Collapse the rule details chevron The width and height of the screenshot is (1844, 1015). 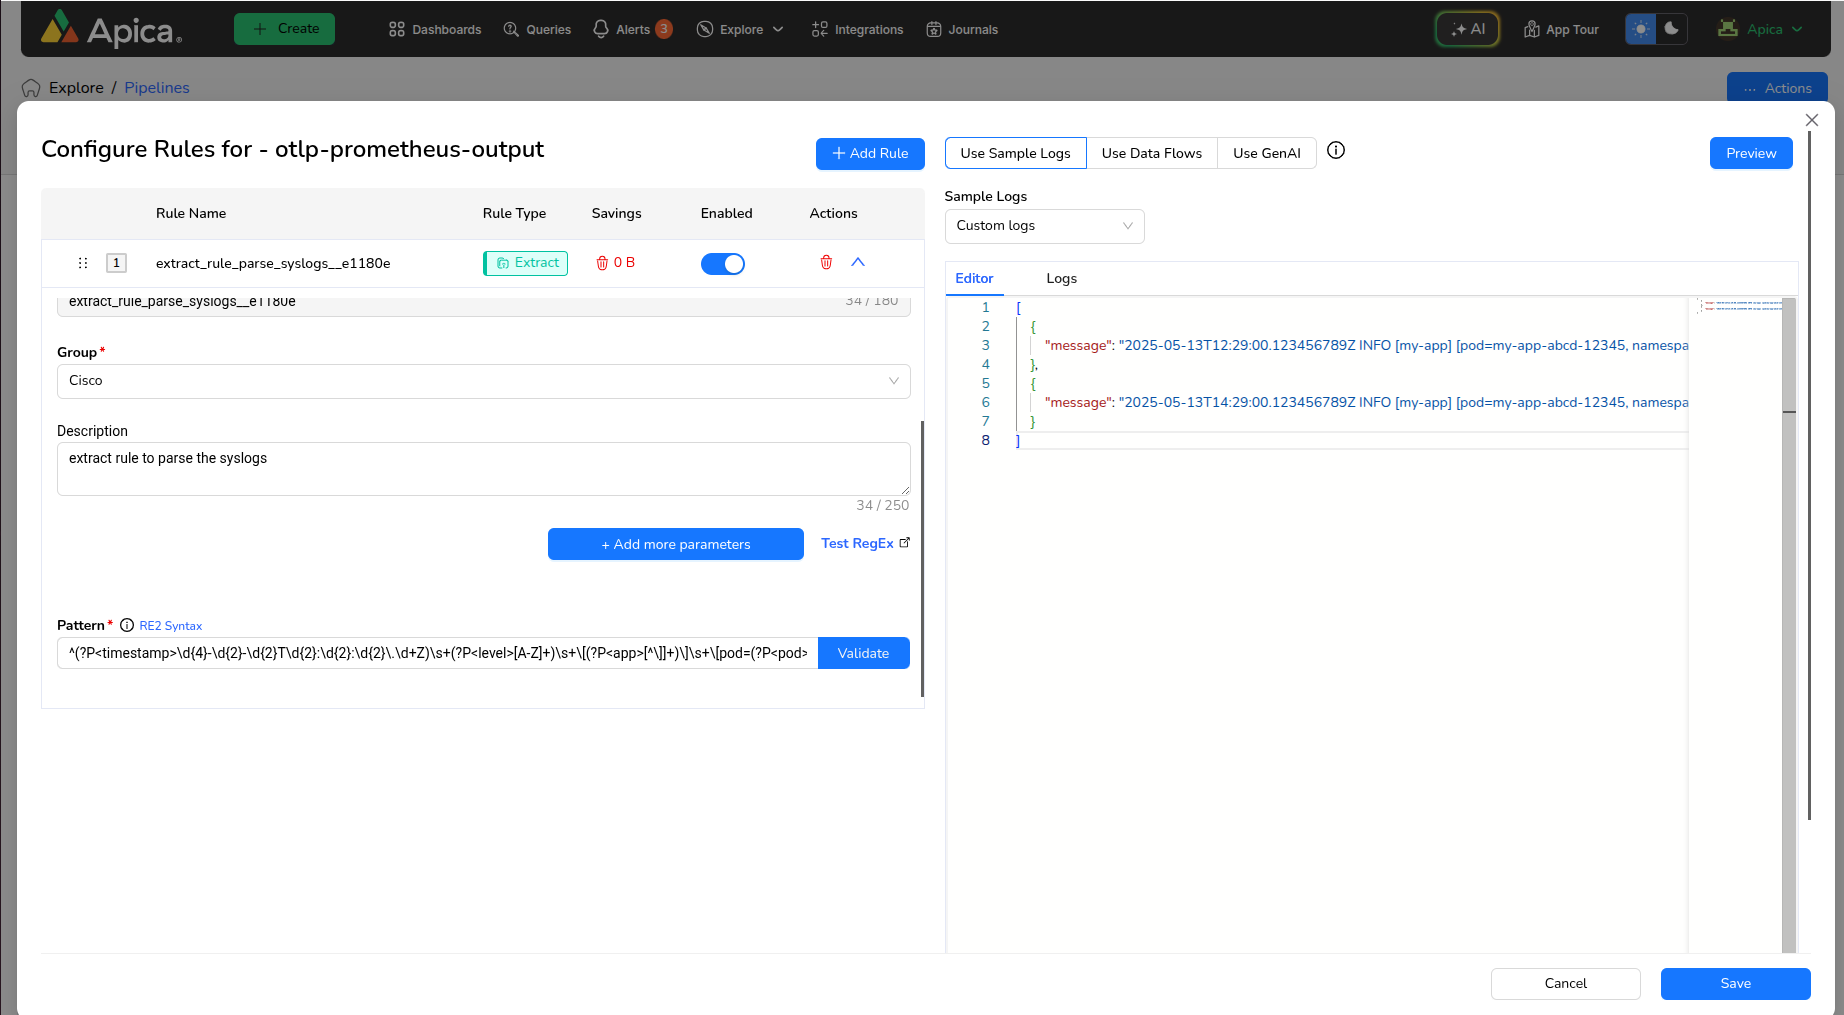pyautogui.click(x=858, y=262)
